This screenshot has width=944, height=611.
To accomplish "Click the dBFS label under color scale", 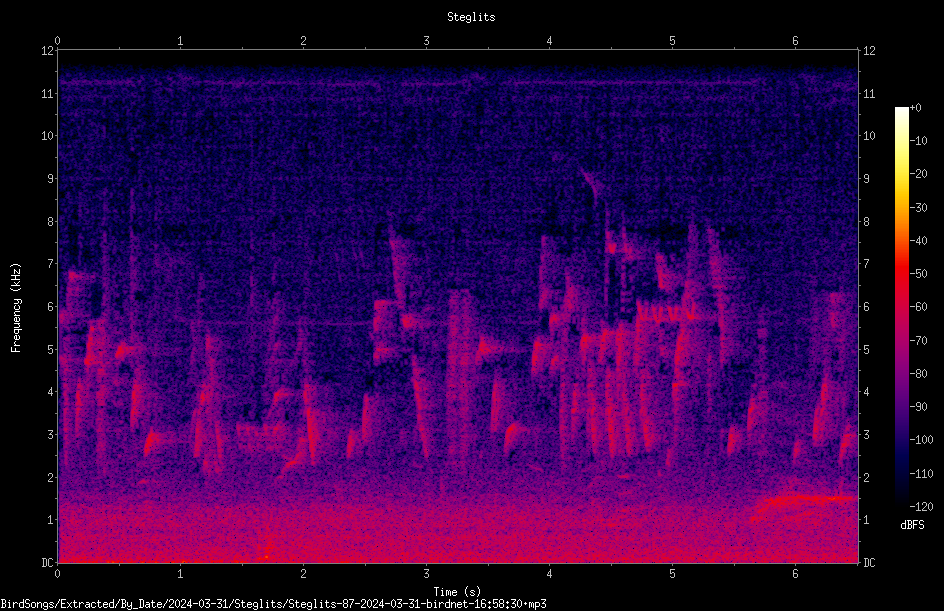I will point(912,525).
